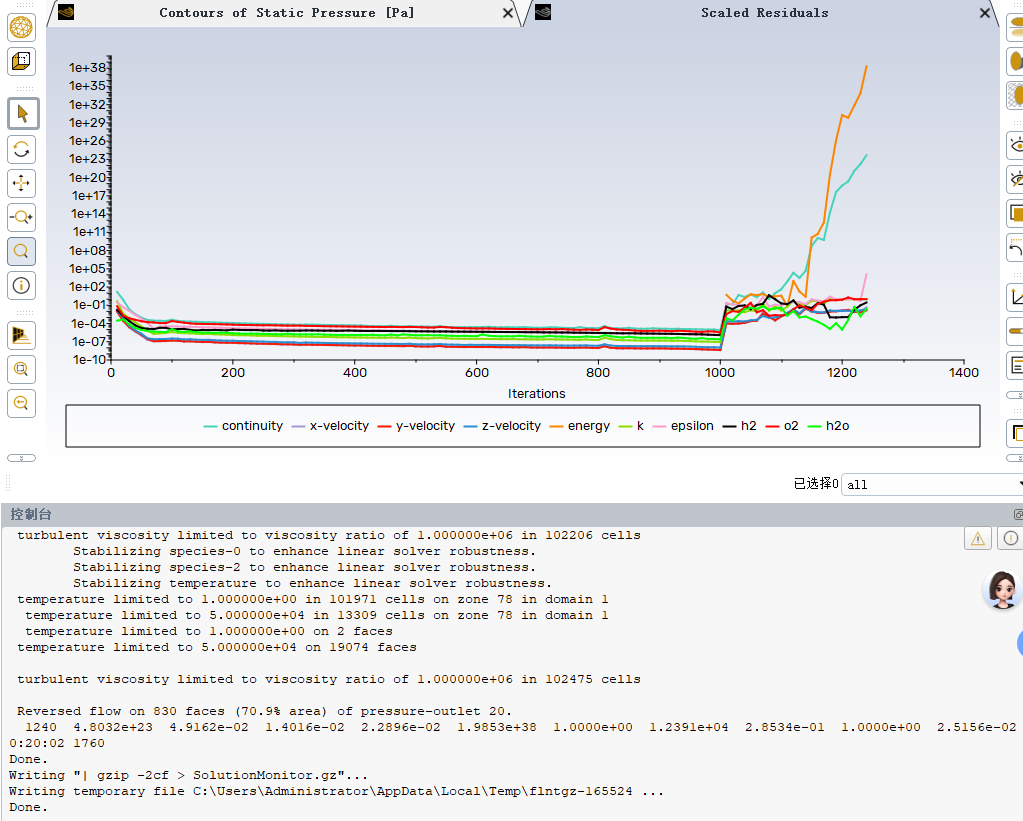Click the fit to window icon
The height and width of the screenshot is (821, 1023).
pyautogui.click(x=21, y=369)
